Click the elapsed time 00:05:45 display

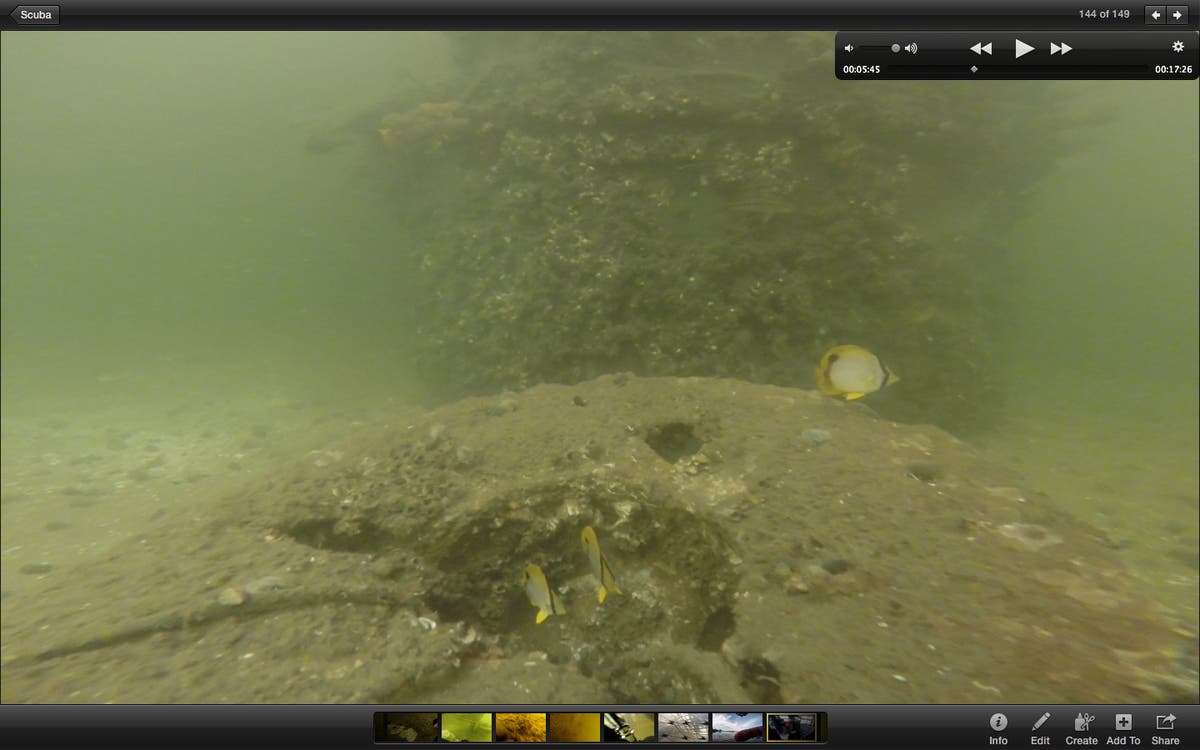[861, 70]
